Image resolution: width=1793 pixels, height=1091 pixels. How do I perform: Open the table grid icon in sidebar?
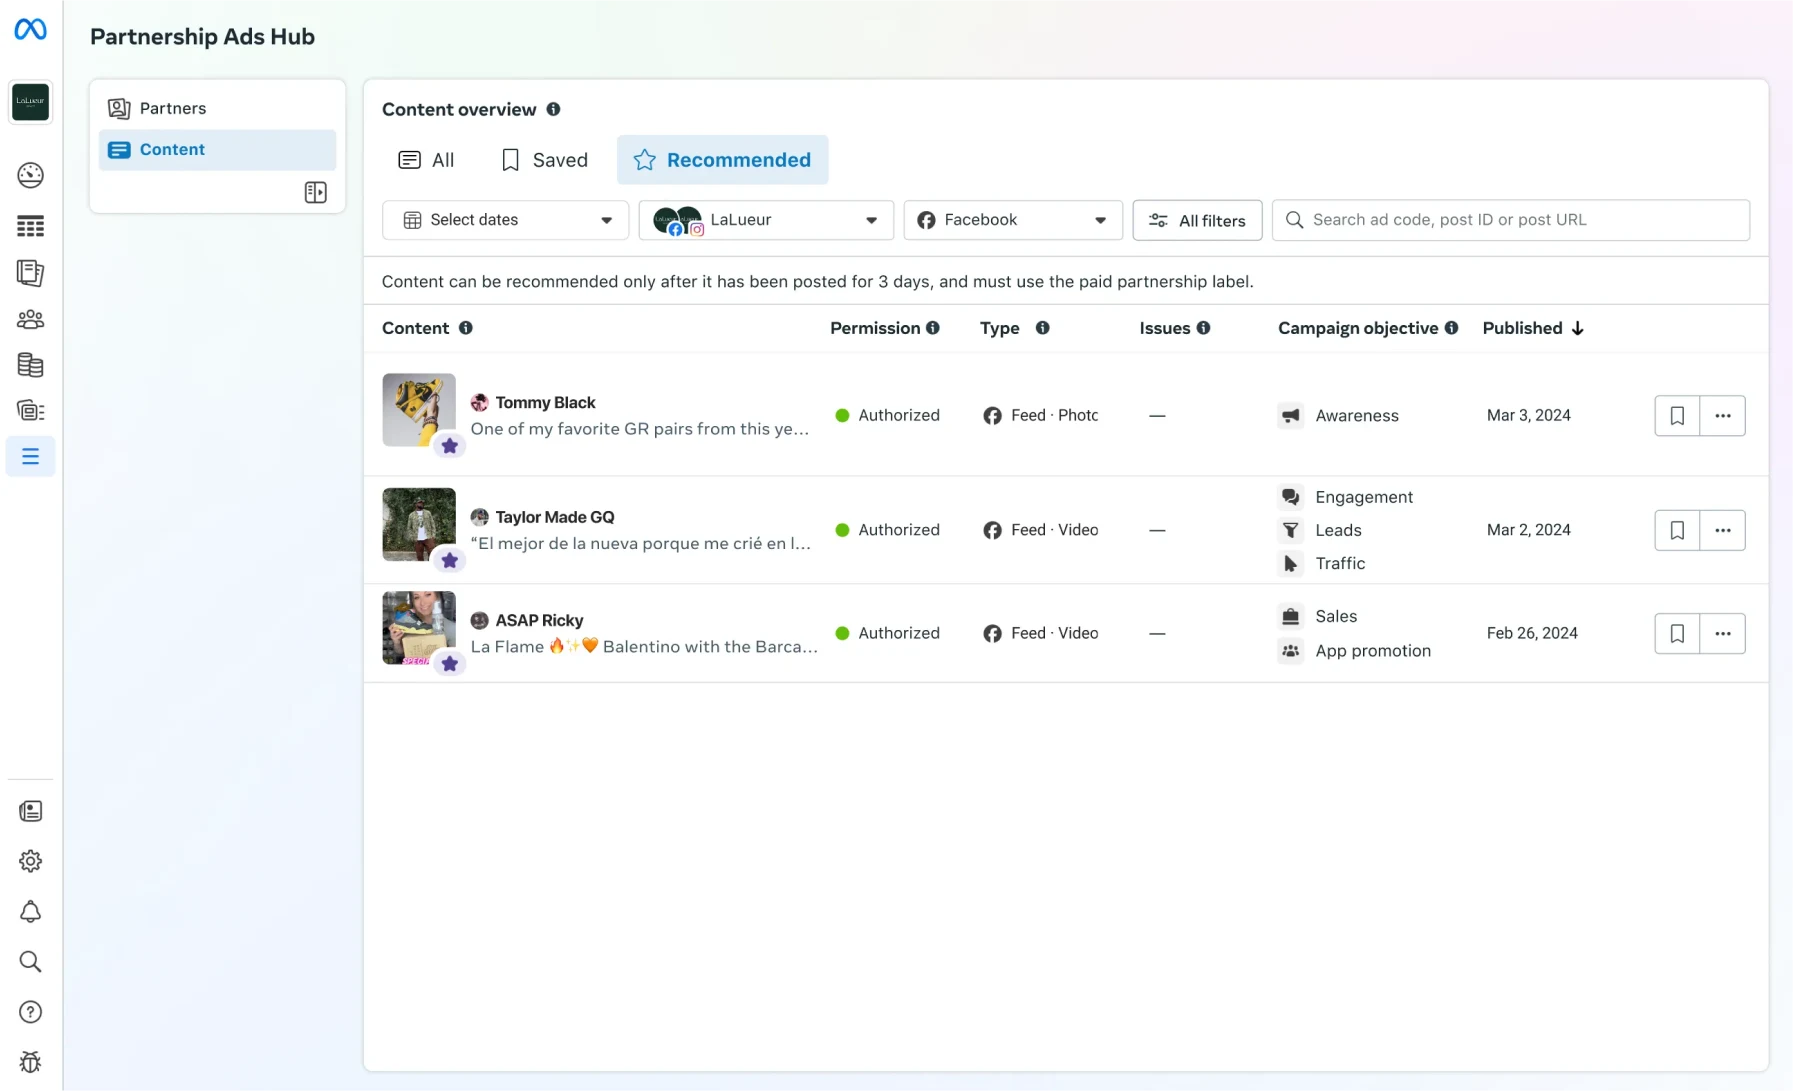tap(30, 226)
